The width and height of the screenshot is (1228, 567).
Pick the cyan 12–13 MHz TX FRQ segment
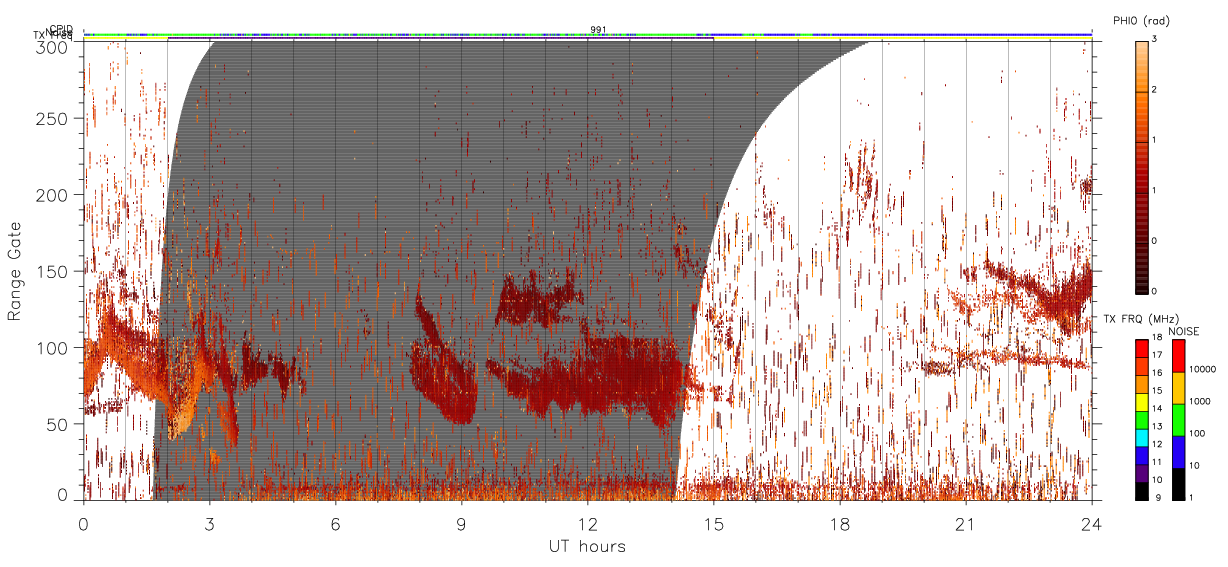point(1141,438)
